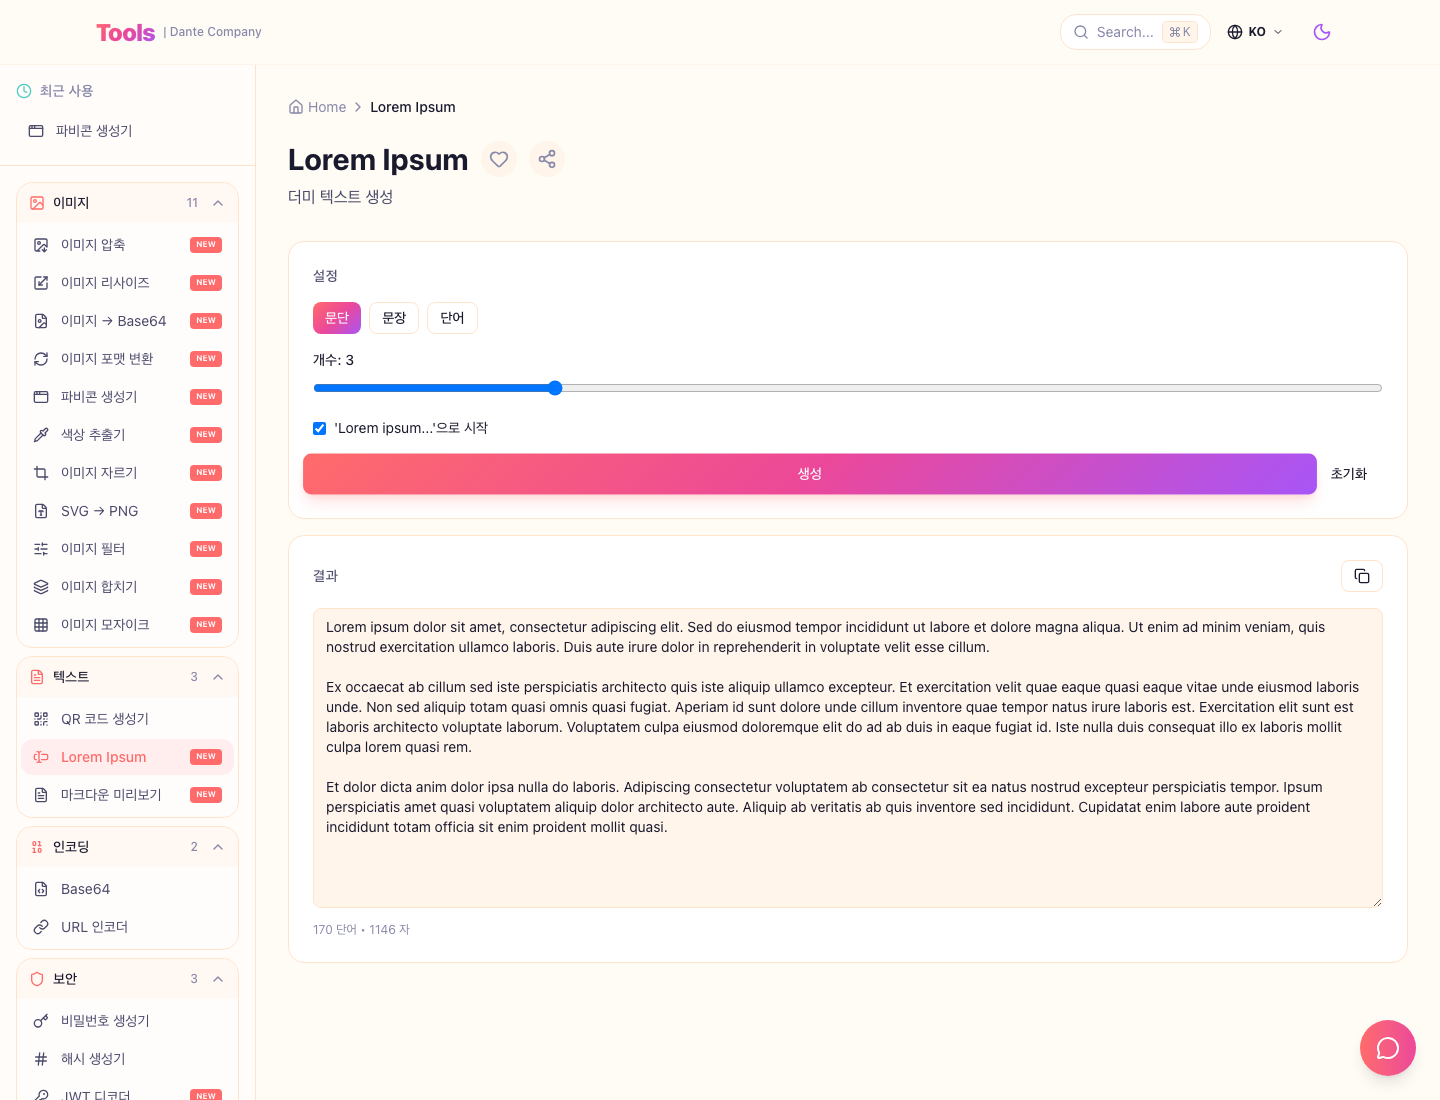The width and height of the screenshot is (1440, 1100).
Task: Copy the result using the copy icon
Action: 1362,576
